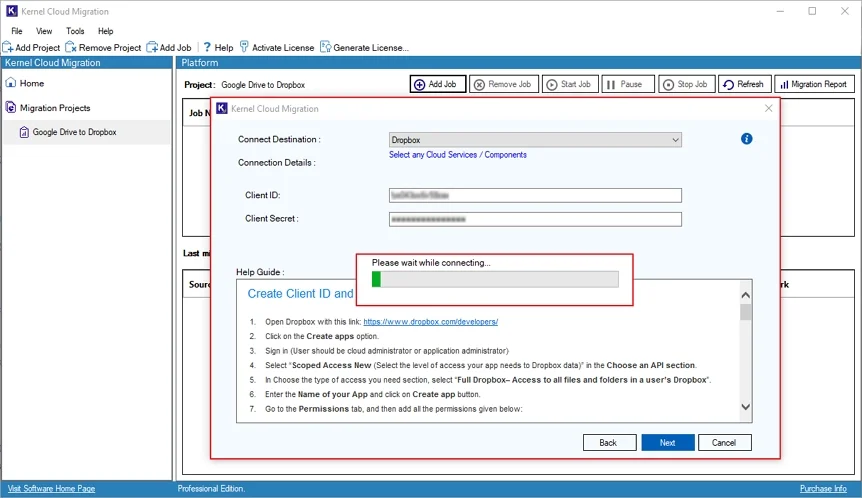Click the Back button
This screenshot has width=862, height=498.
coord(609,442)
